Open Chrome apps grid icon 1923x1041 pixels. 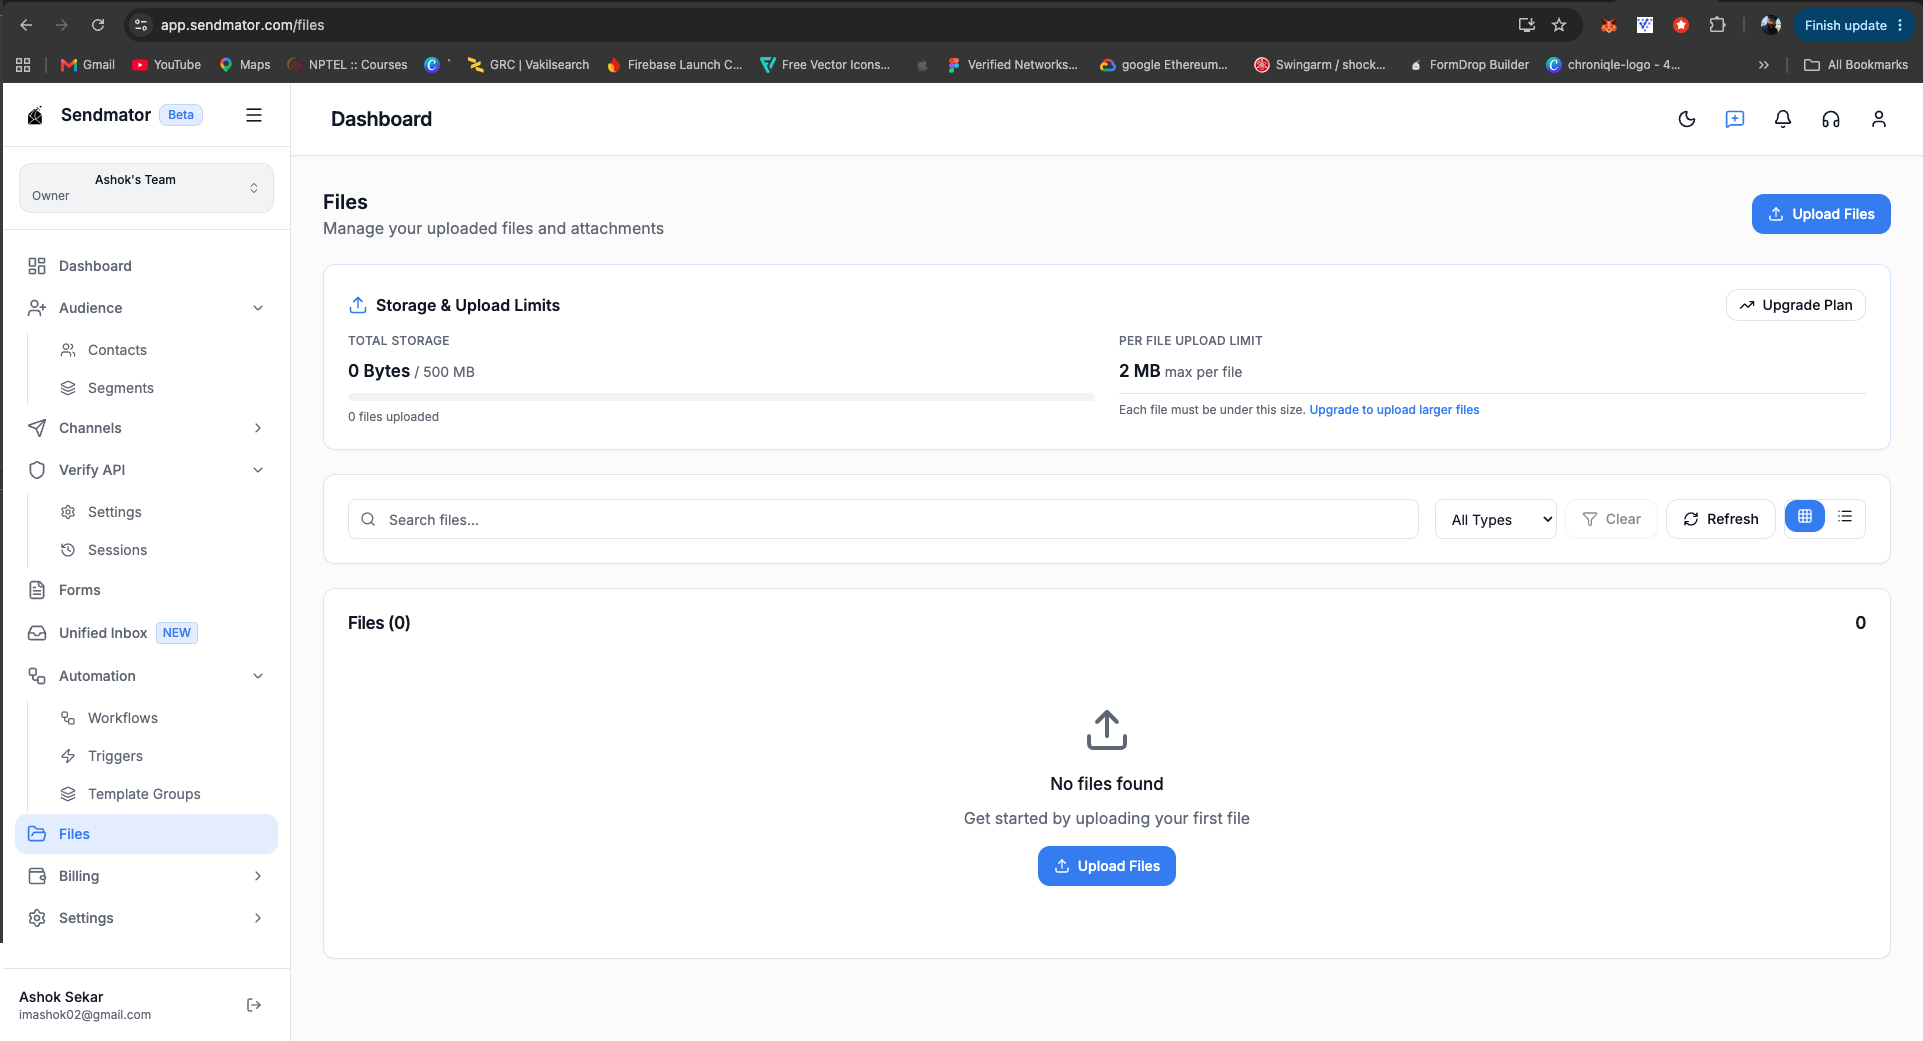(x=23, y=65)
